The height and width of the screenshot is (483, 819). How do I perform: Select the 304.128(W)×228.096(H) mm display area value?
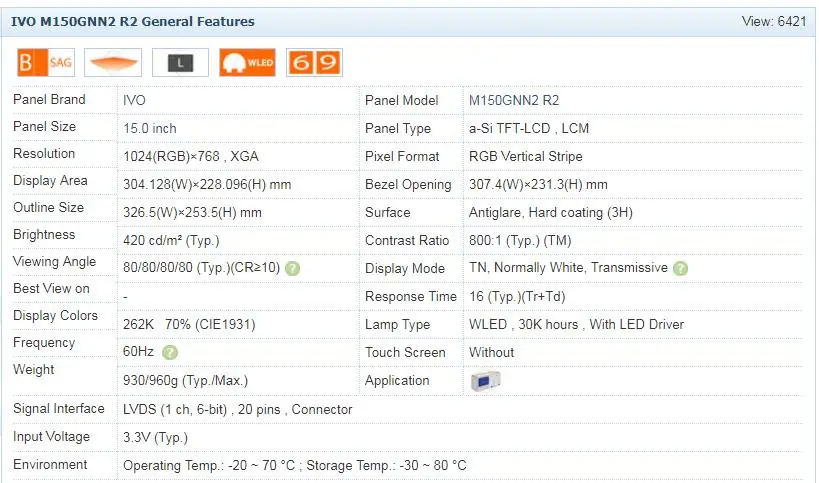(x=207, y=185)
